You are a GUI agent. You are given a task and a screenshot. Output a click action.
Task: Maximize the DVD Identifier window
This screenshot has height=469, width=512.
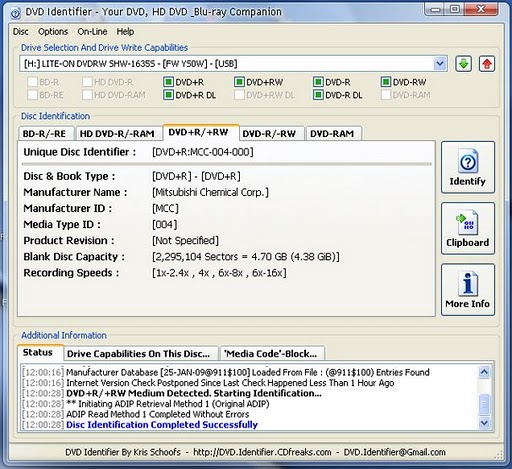point(455,9)
